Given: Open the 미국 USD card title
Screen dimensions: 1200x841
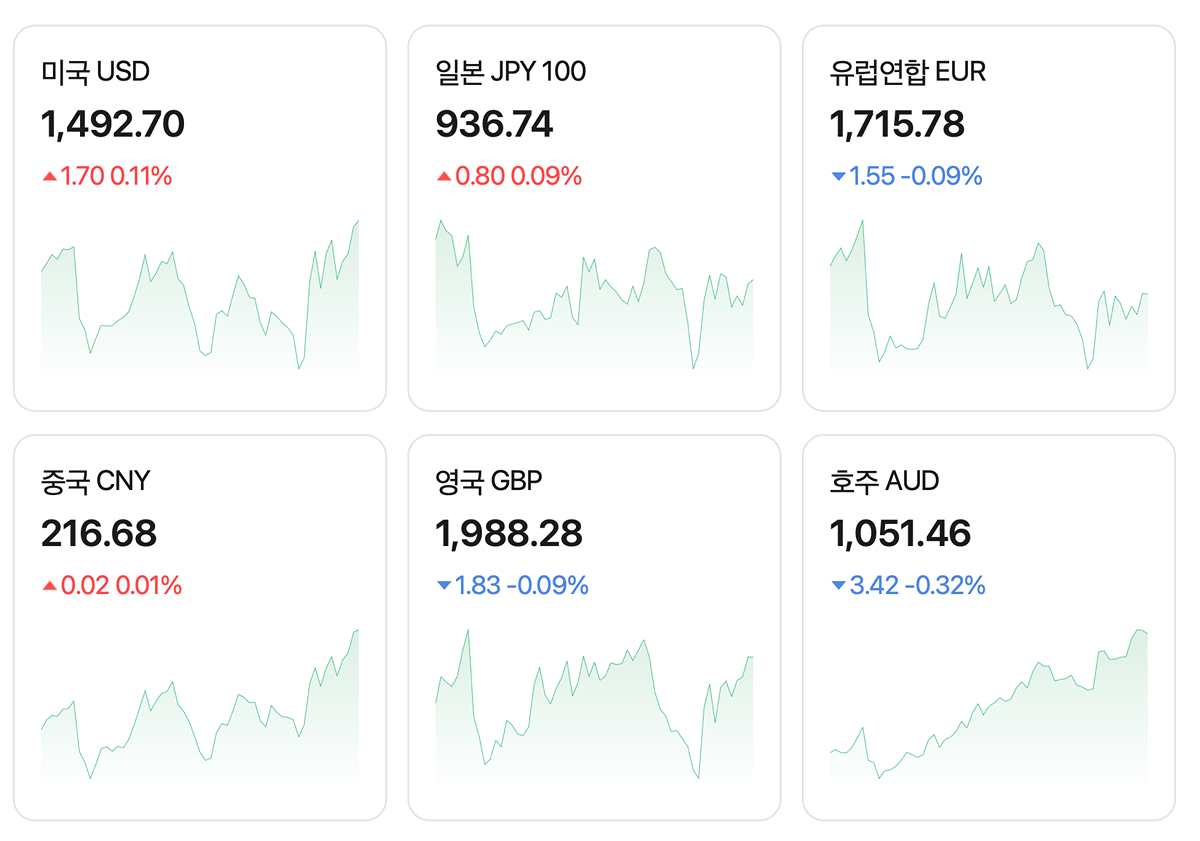Looking at the screenshot, I should (95, 72).
